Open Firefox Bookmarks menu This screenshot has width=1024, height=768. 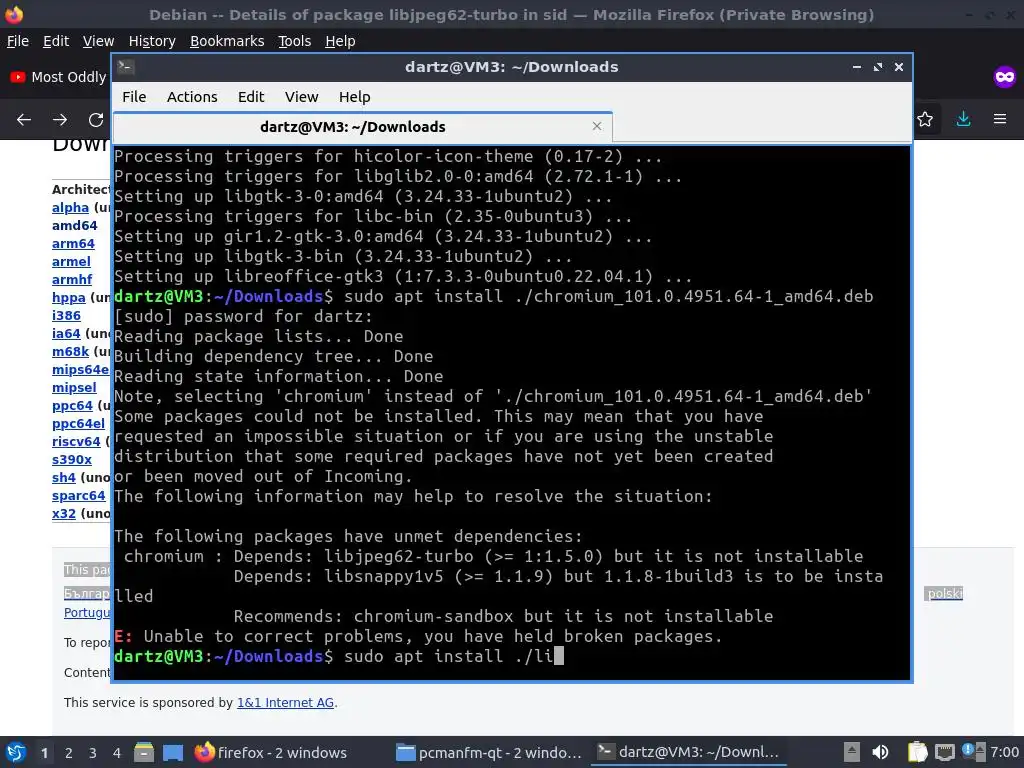click(227, 41)
